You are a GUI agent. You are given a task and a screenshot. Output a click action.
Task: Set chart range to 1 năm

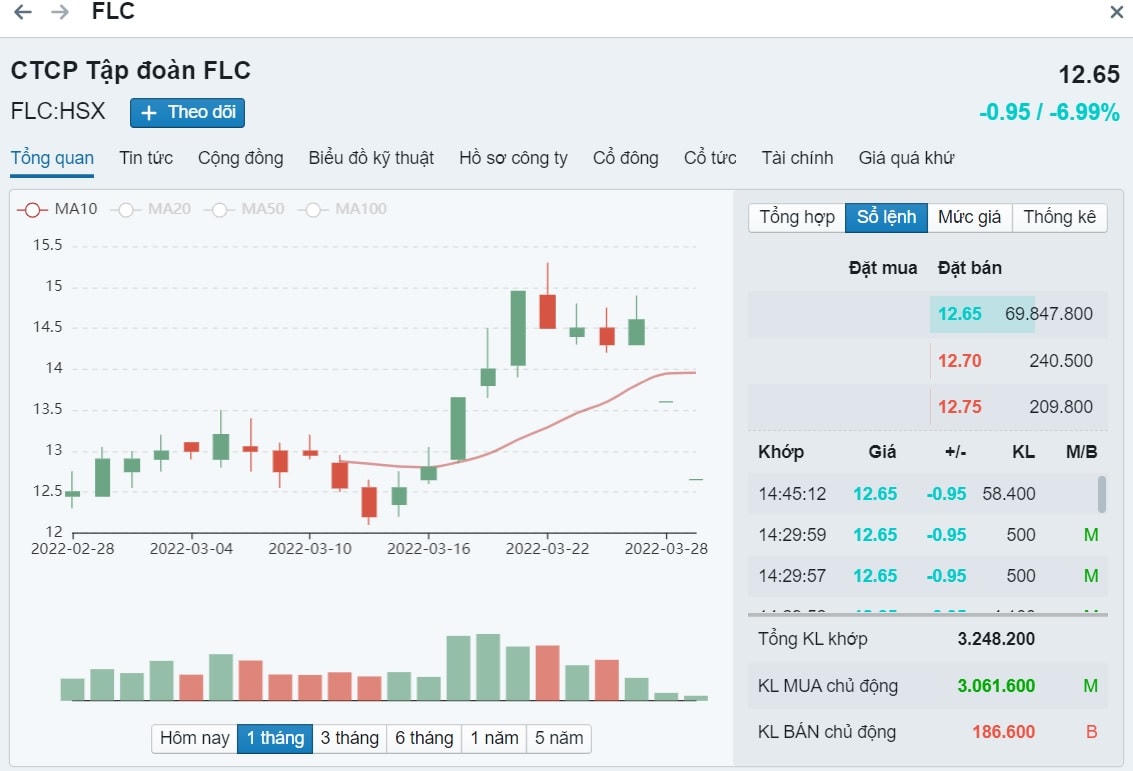[494, 738]
